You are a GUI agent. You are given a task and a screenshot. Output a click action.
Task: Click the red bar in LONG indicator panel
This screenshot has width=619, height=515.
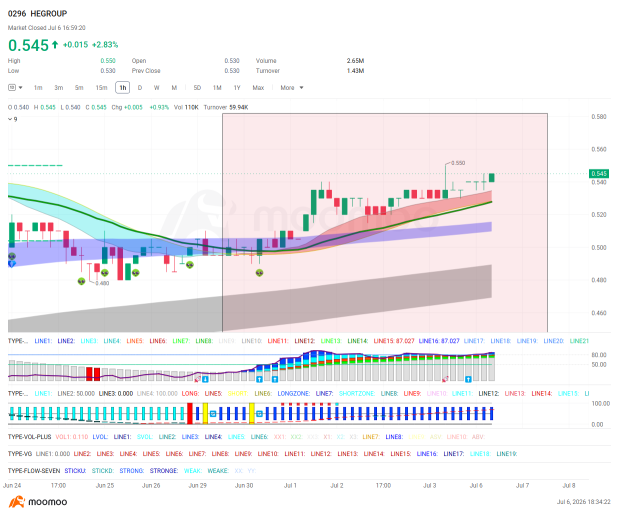(190, 413)
